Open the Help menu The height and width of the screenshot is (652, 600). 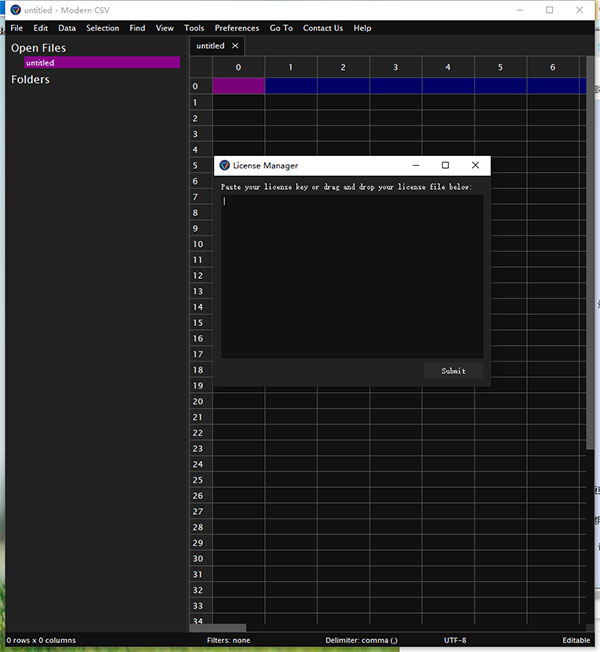pyautogui.click(x=362, y=28)
